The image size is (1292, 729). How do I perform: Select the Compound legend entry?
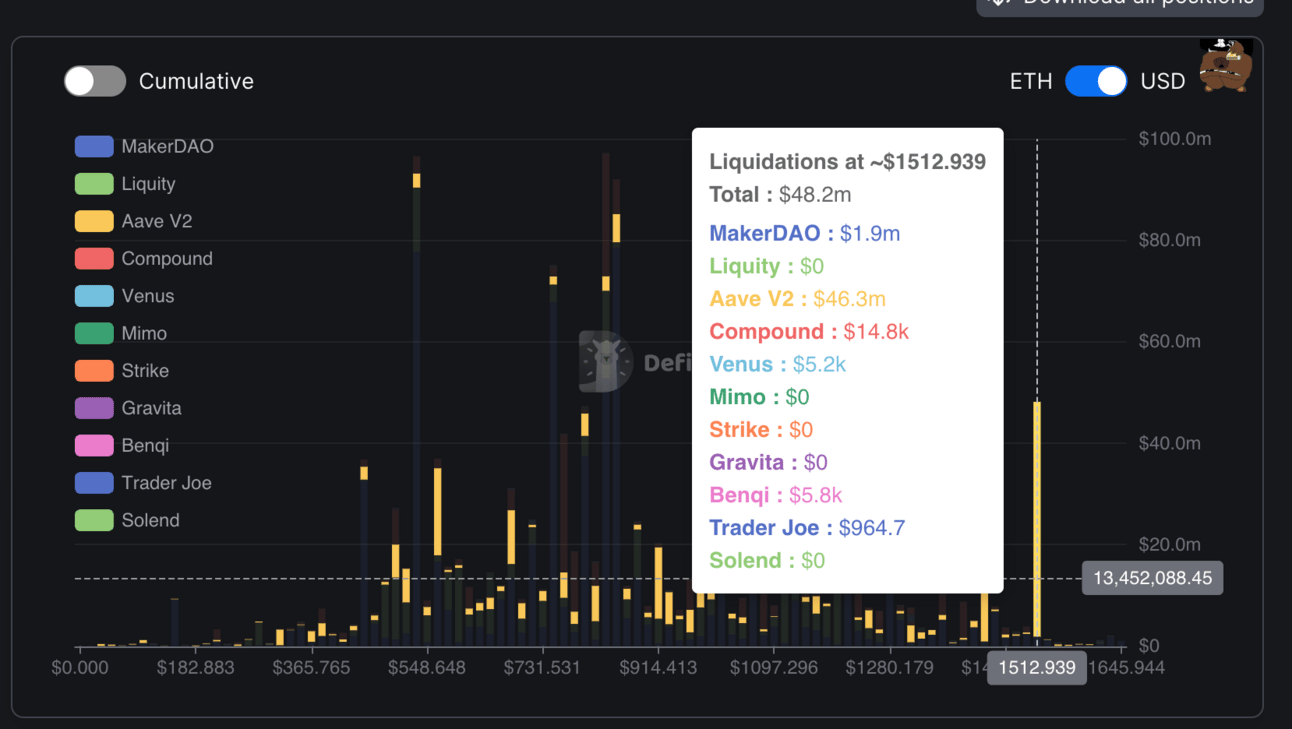click(x=144, y=258)
